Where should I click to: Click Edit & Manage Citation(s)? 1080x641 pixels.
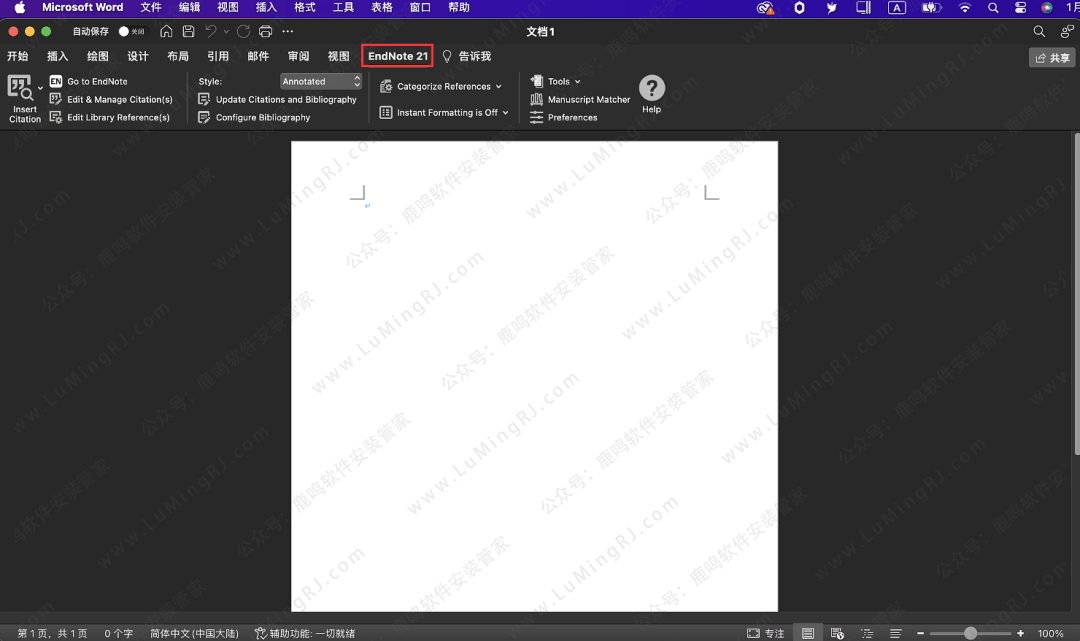119,100
